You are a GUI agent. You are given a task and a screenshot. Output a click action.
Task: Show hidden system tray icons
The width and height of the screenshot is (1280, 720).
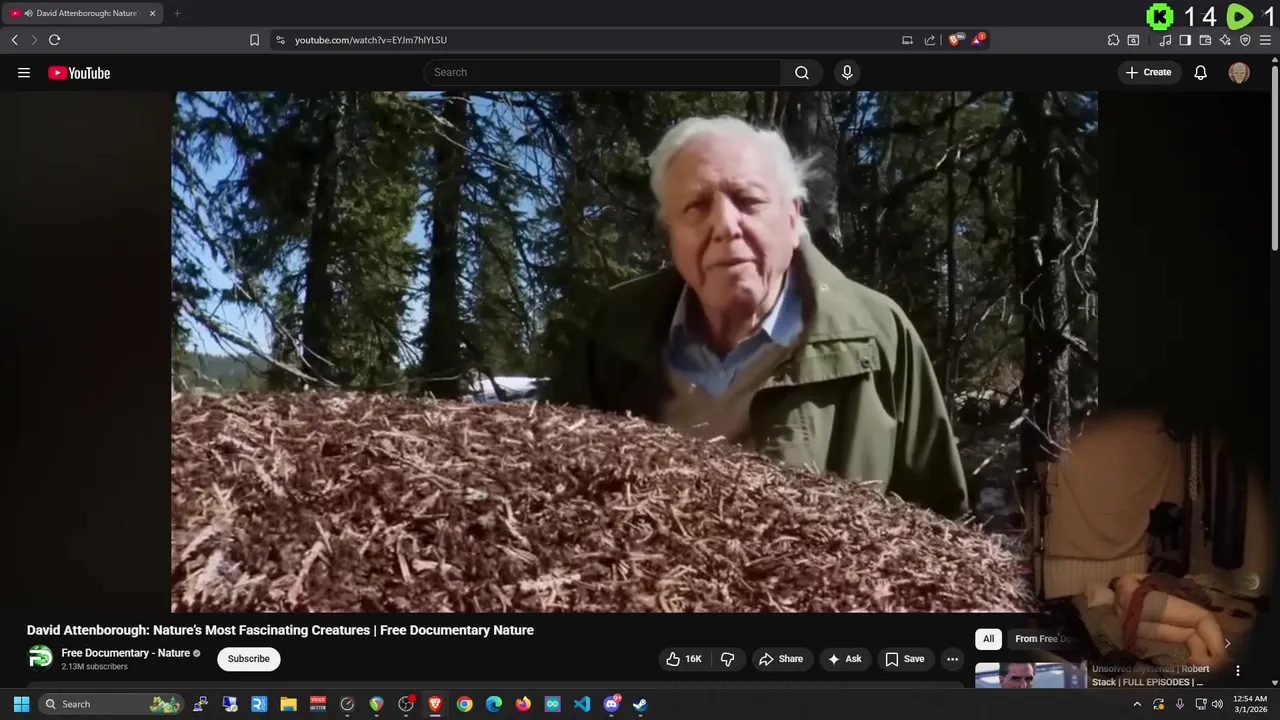click(1137, 704)
